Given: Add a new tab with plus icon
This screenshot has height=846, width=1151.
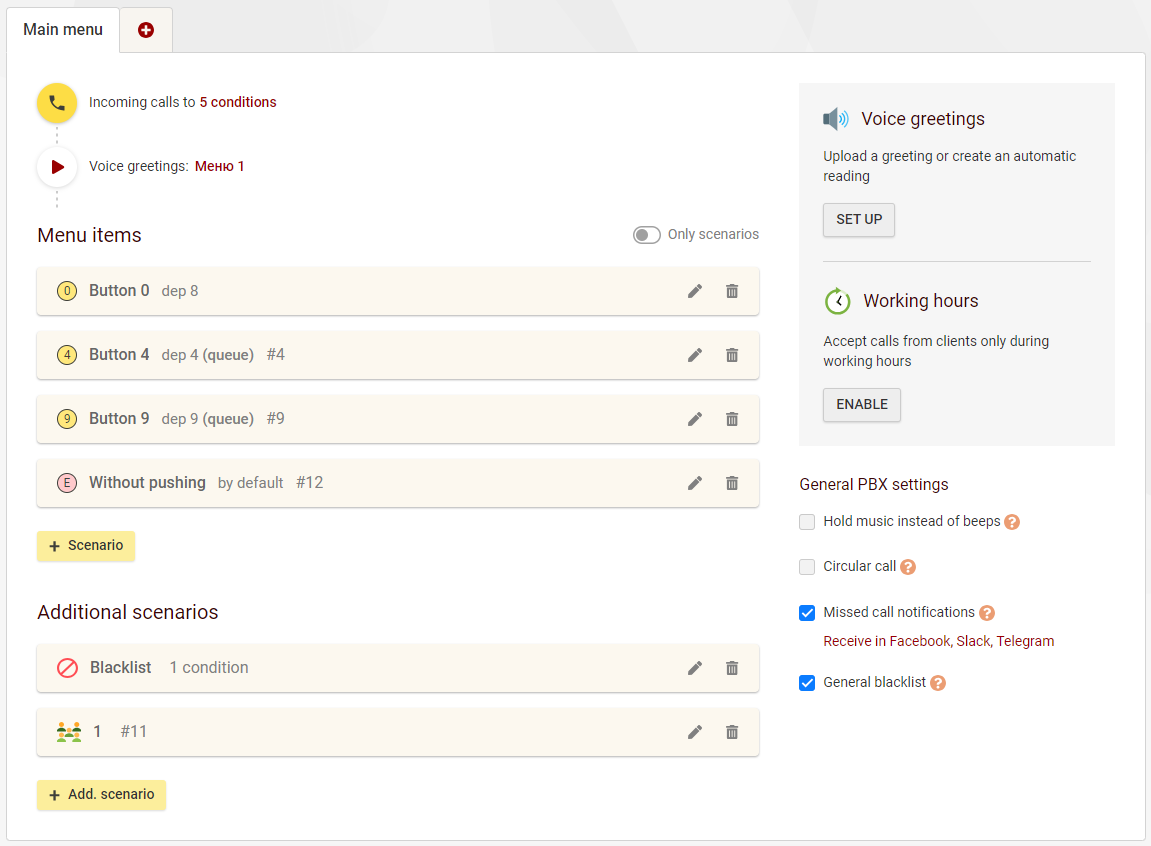Looking at the screenshot, I should point(146,30).
